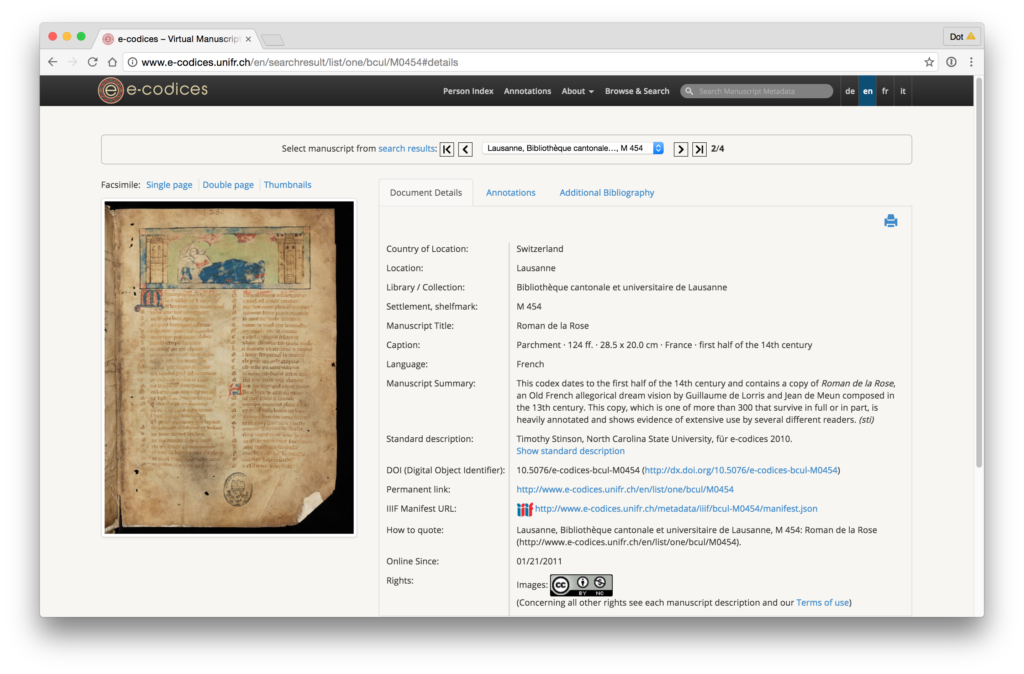
Task: Open the Chrome three-dot menu
Action: pos(971,62)
